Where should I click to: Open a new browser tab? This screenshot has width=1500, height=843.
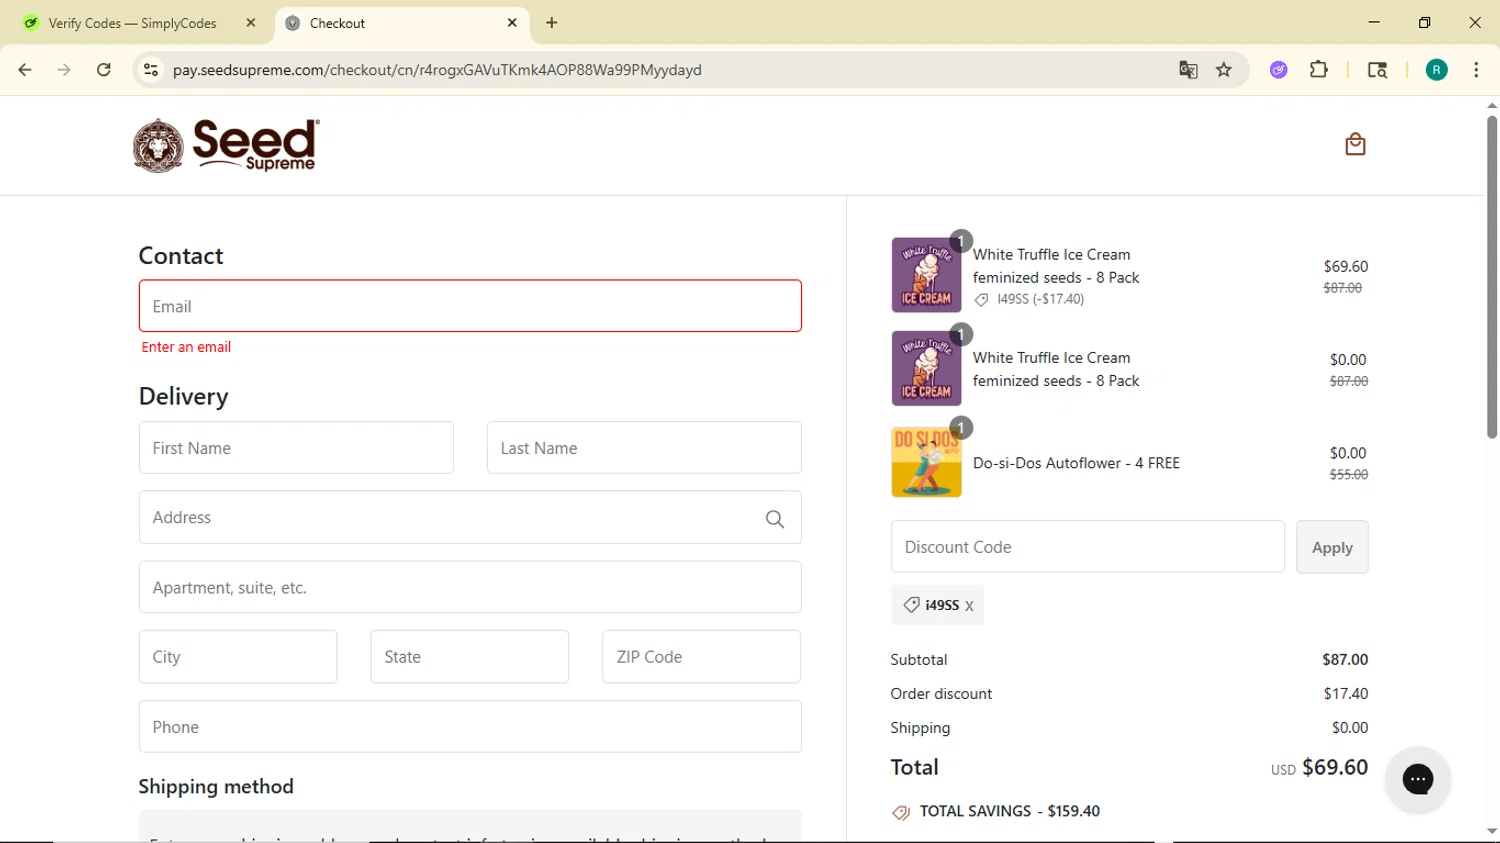tap(552, 23)
